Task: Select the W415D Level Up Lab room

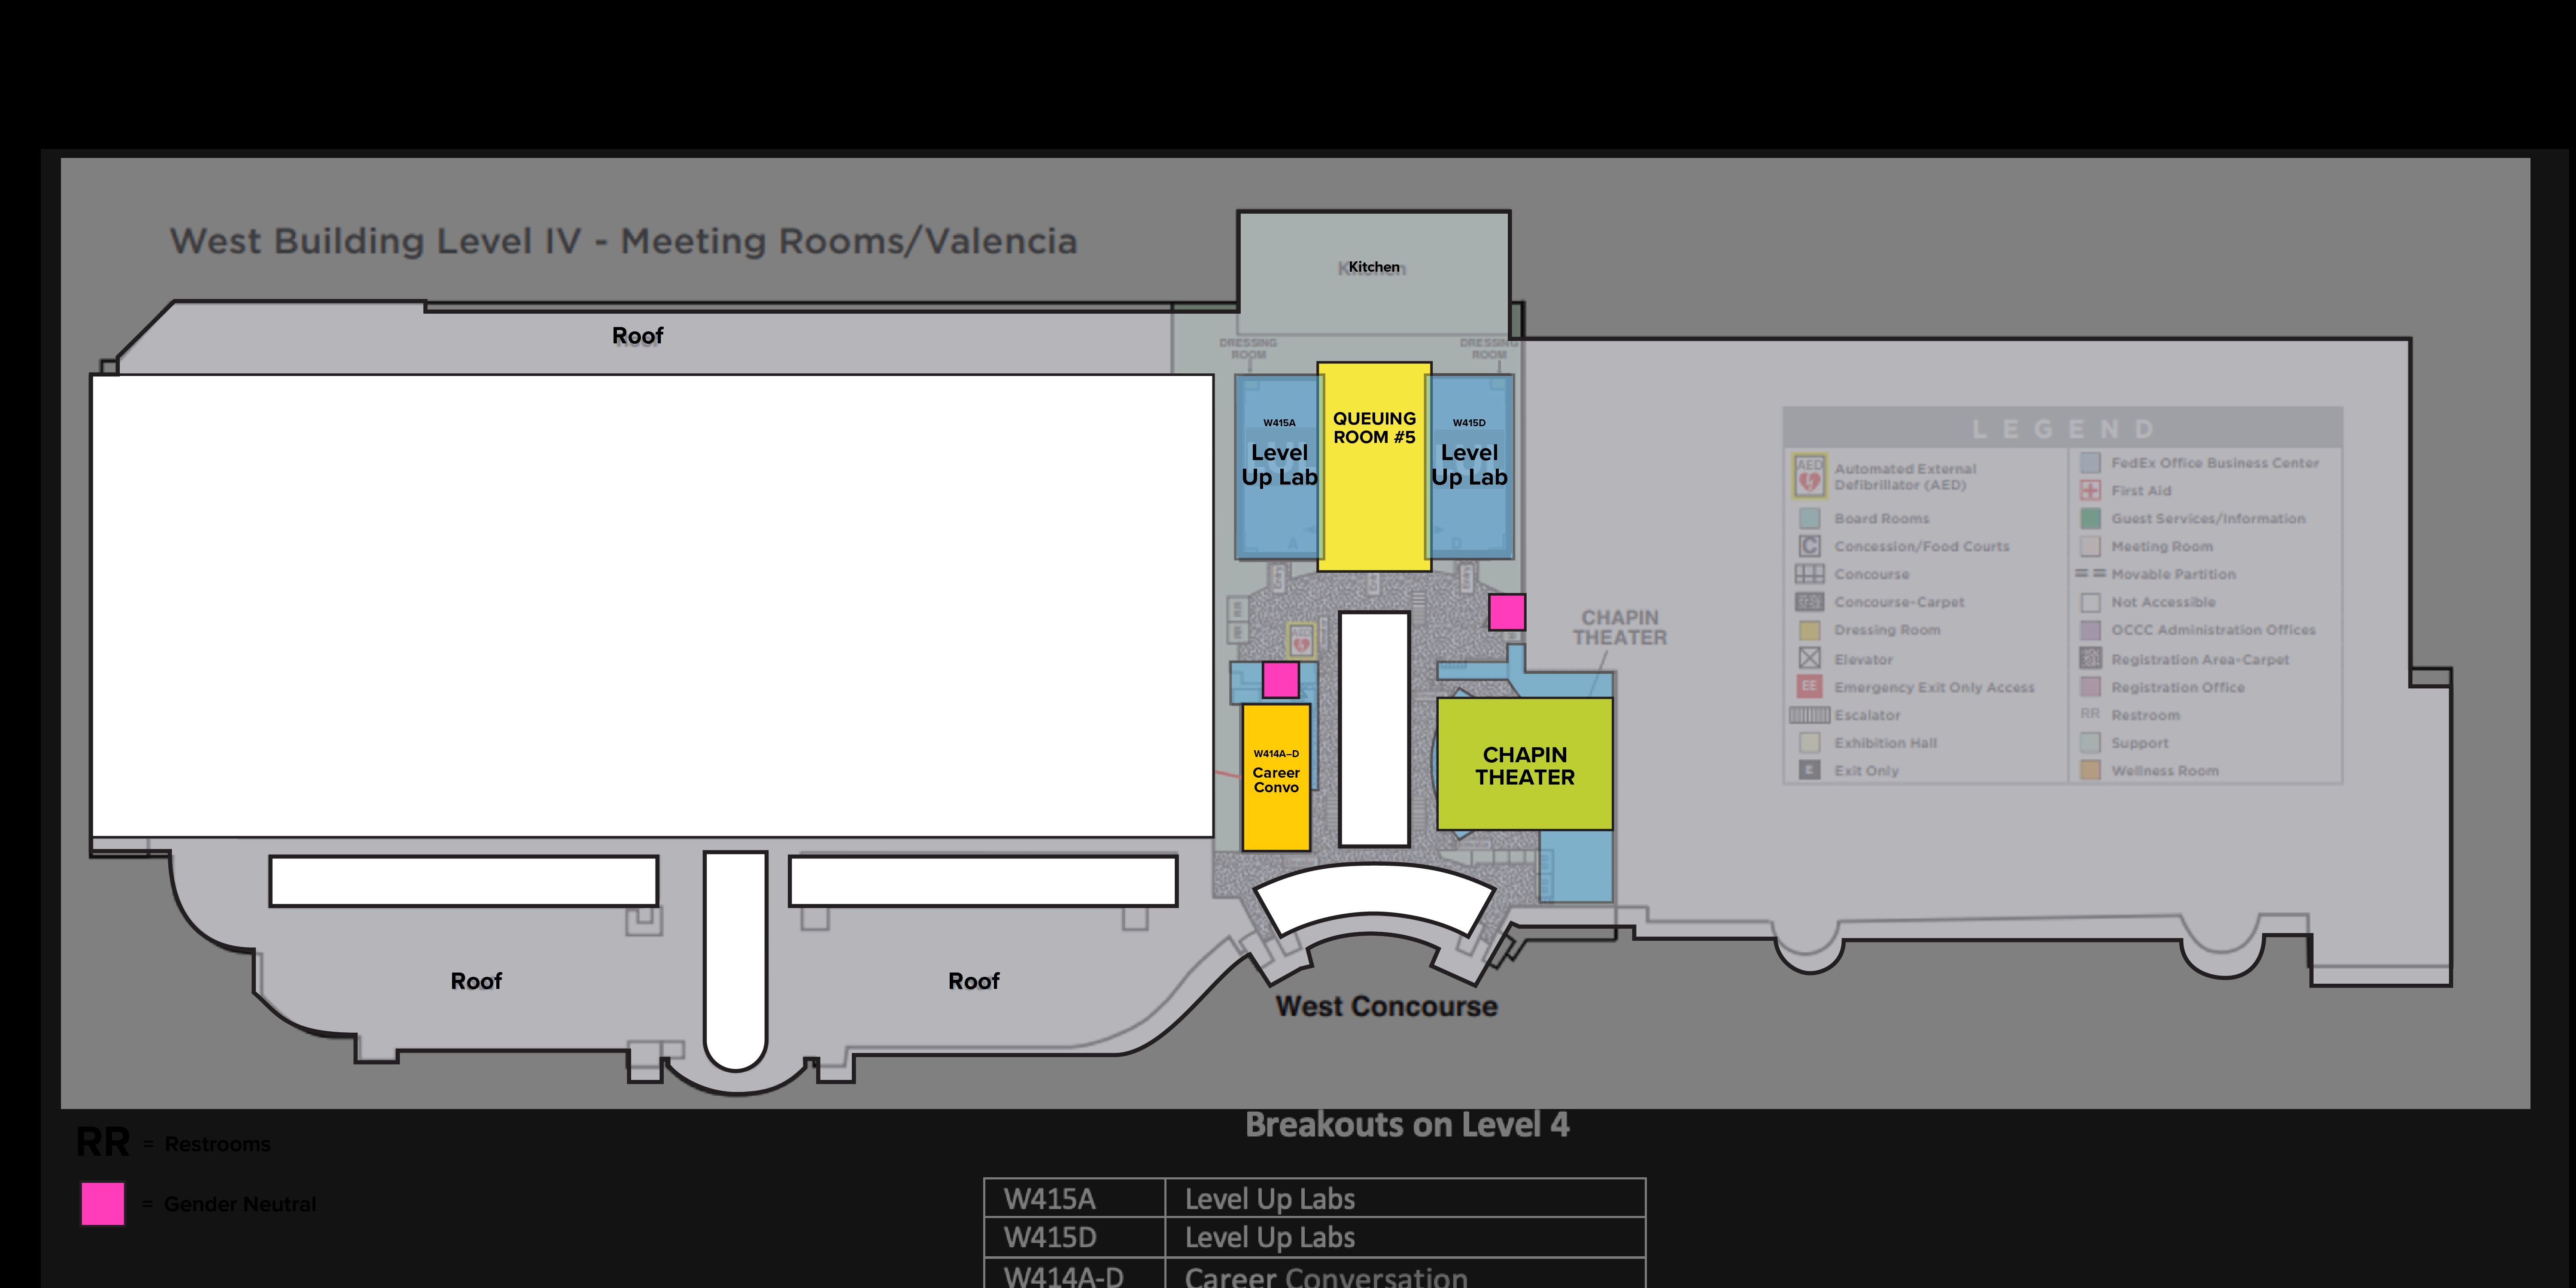Action: pyautogui.click(x=1470, y=466)
